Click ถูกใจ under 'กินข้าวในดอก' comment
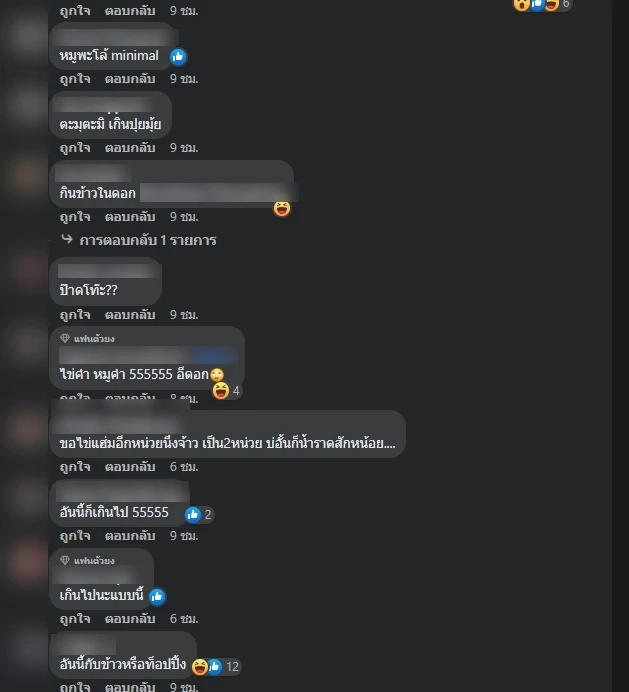 click(x=75, y=217)
